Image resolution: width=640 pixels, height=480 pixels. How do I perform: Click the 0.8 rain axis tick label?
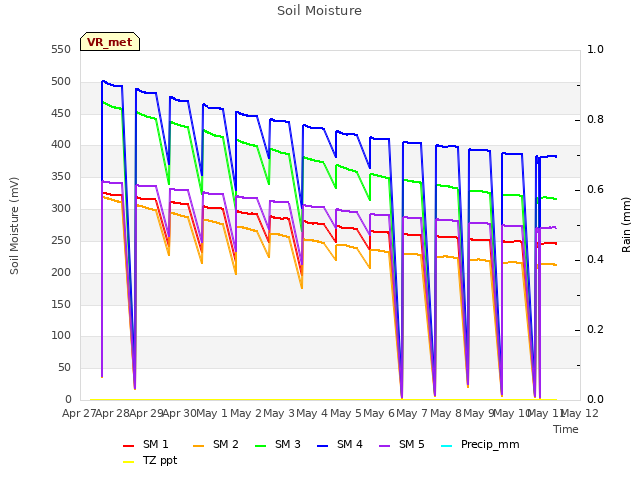click(595, 120)
